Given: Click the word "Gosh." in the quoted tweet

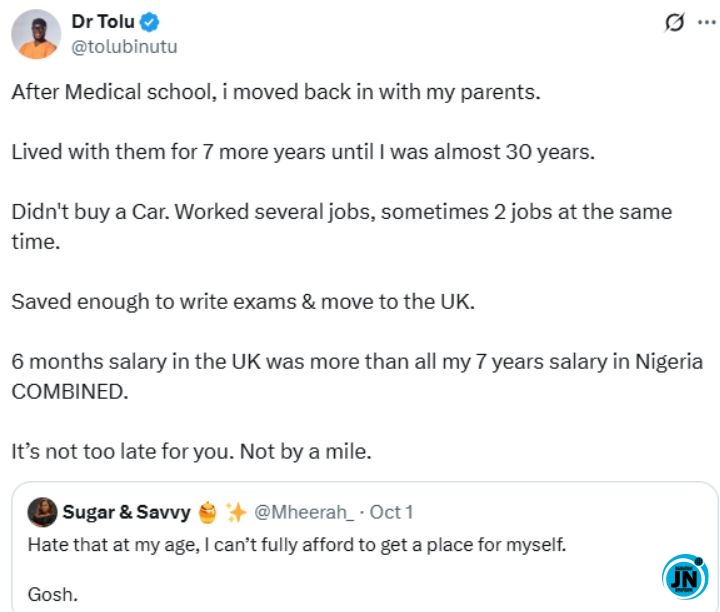Looking at the screenshot, I should coord(52,594).
